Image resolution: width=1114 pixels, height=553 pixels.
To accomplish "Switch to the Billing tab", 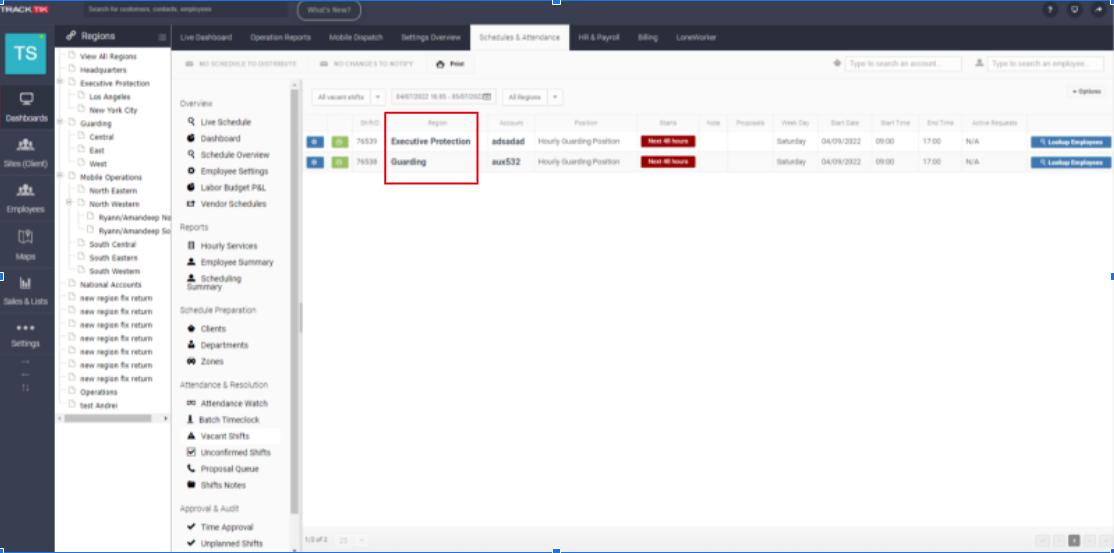I will [x=647, y=38].
